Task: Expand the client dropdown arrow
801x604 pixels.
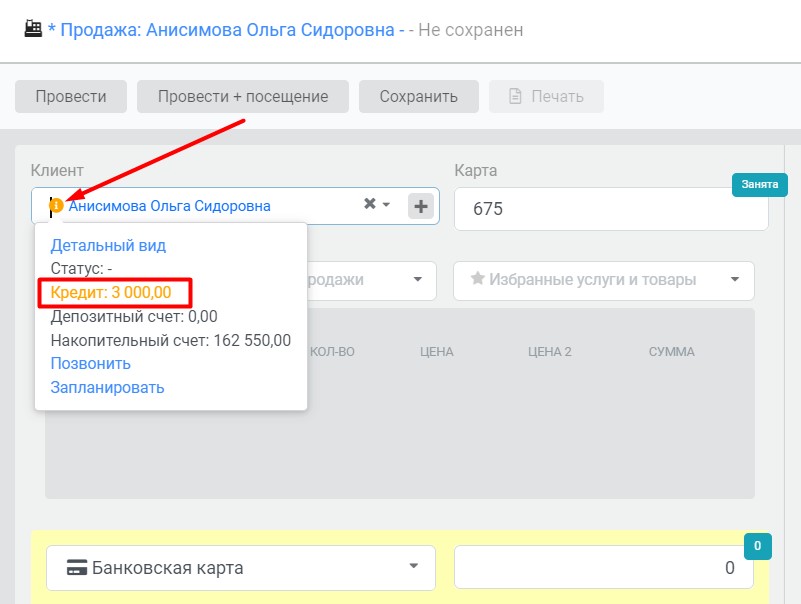Action: 387,204
